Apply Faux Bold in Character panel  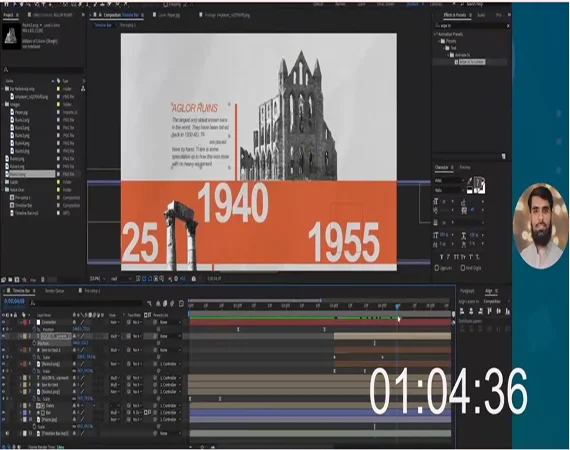pyautogui.click(x=442, y=257)
